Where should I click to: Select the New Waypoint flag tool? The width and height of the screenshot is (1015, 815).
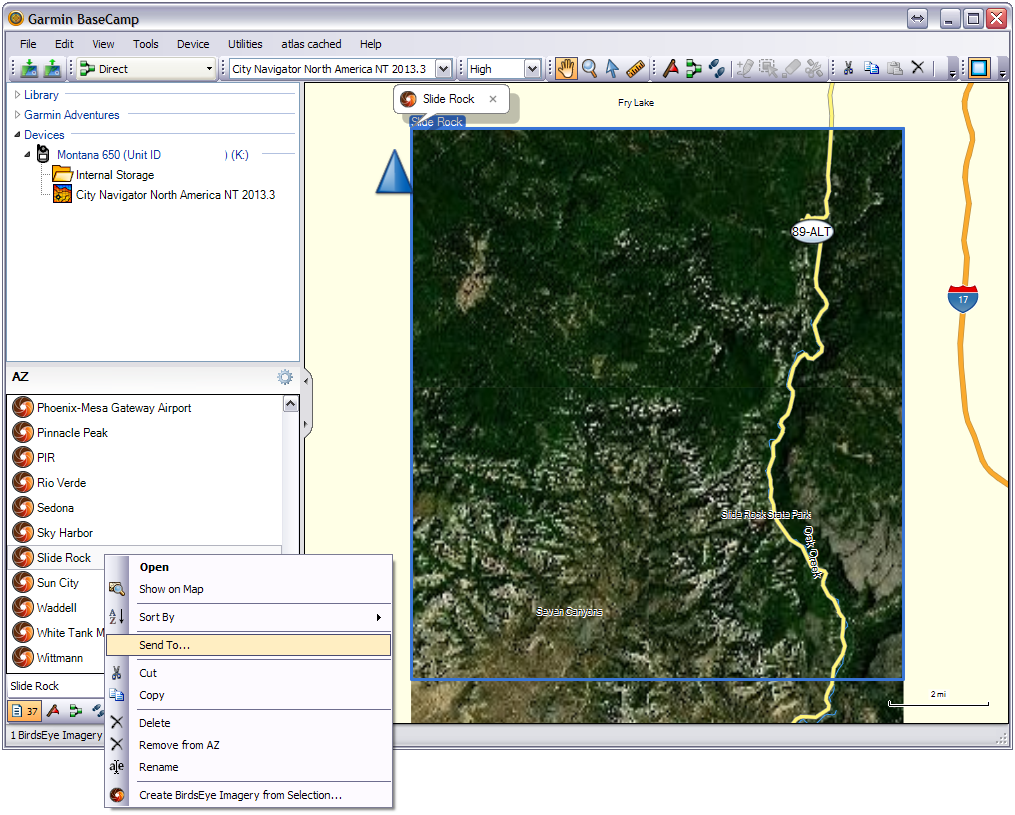pyautogui.click(x=671, y=69)
